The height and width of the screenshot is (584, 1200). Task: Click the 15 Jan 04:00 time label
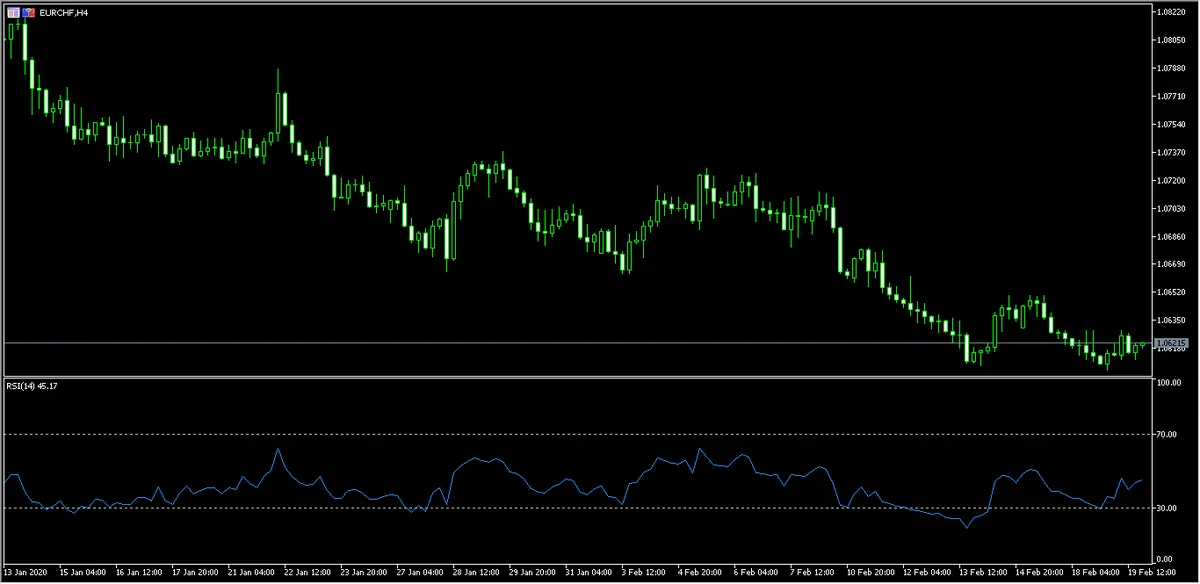pyautogui.click(x=82, y=574)
